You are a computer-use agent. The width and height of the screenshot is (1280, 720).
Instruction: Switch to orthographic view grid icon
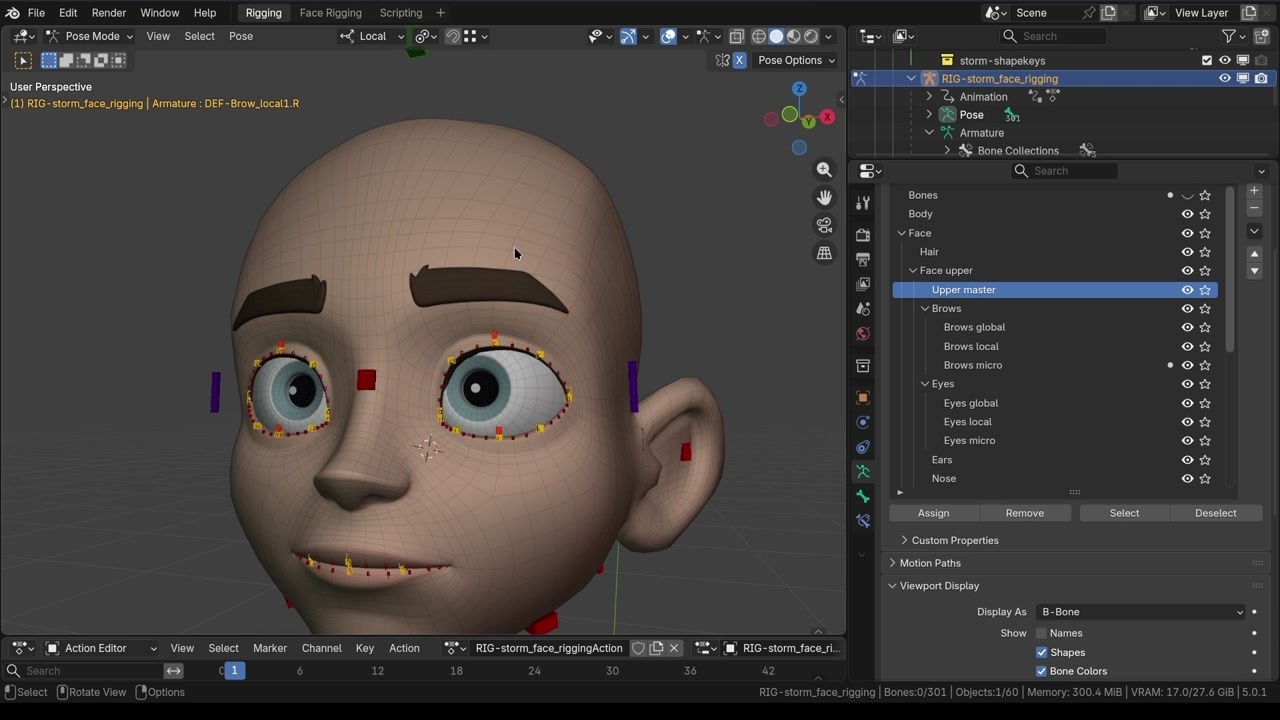point(824,254)
